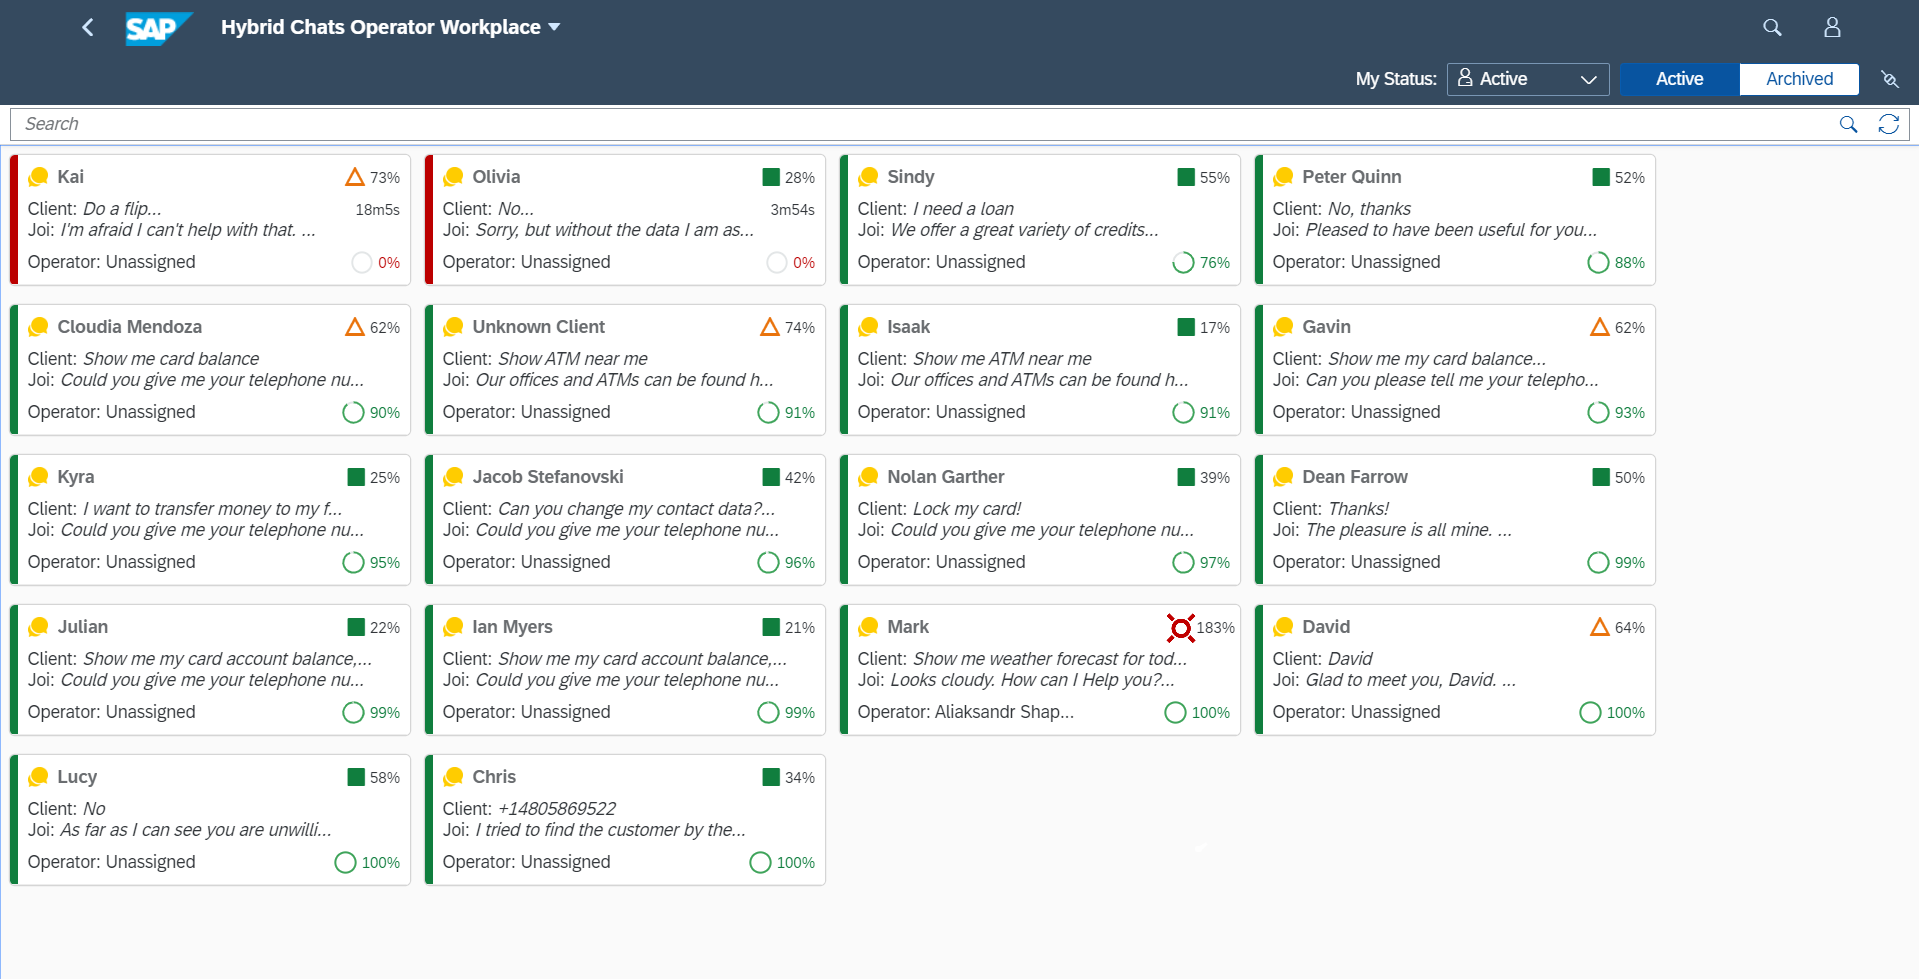Click the chat bubble icon beside Lucy

coord(39,777)
